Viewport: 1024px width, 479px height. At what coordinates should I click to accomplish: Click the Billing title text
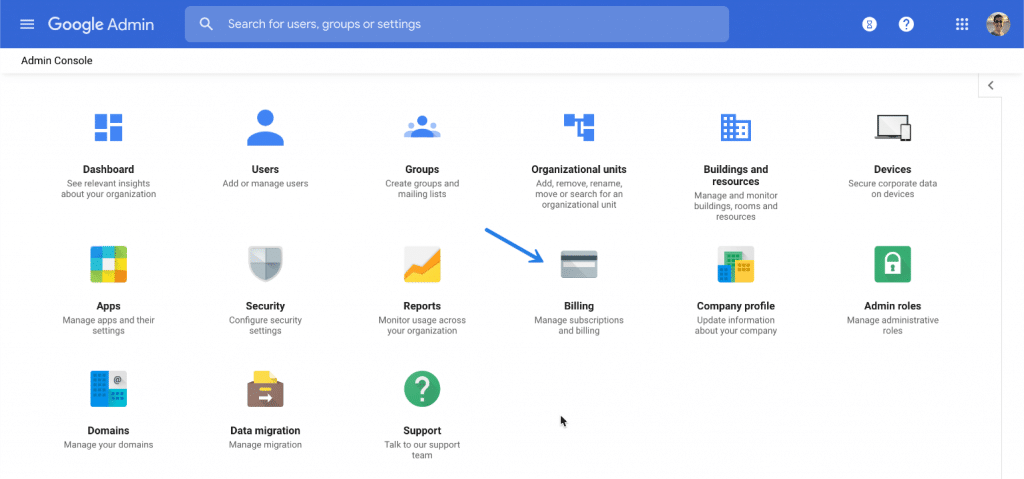click(x=579, y=306)
